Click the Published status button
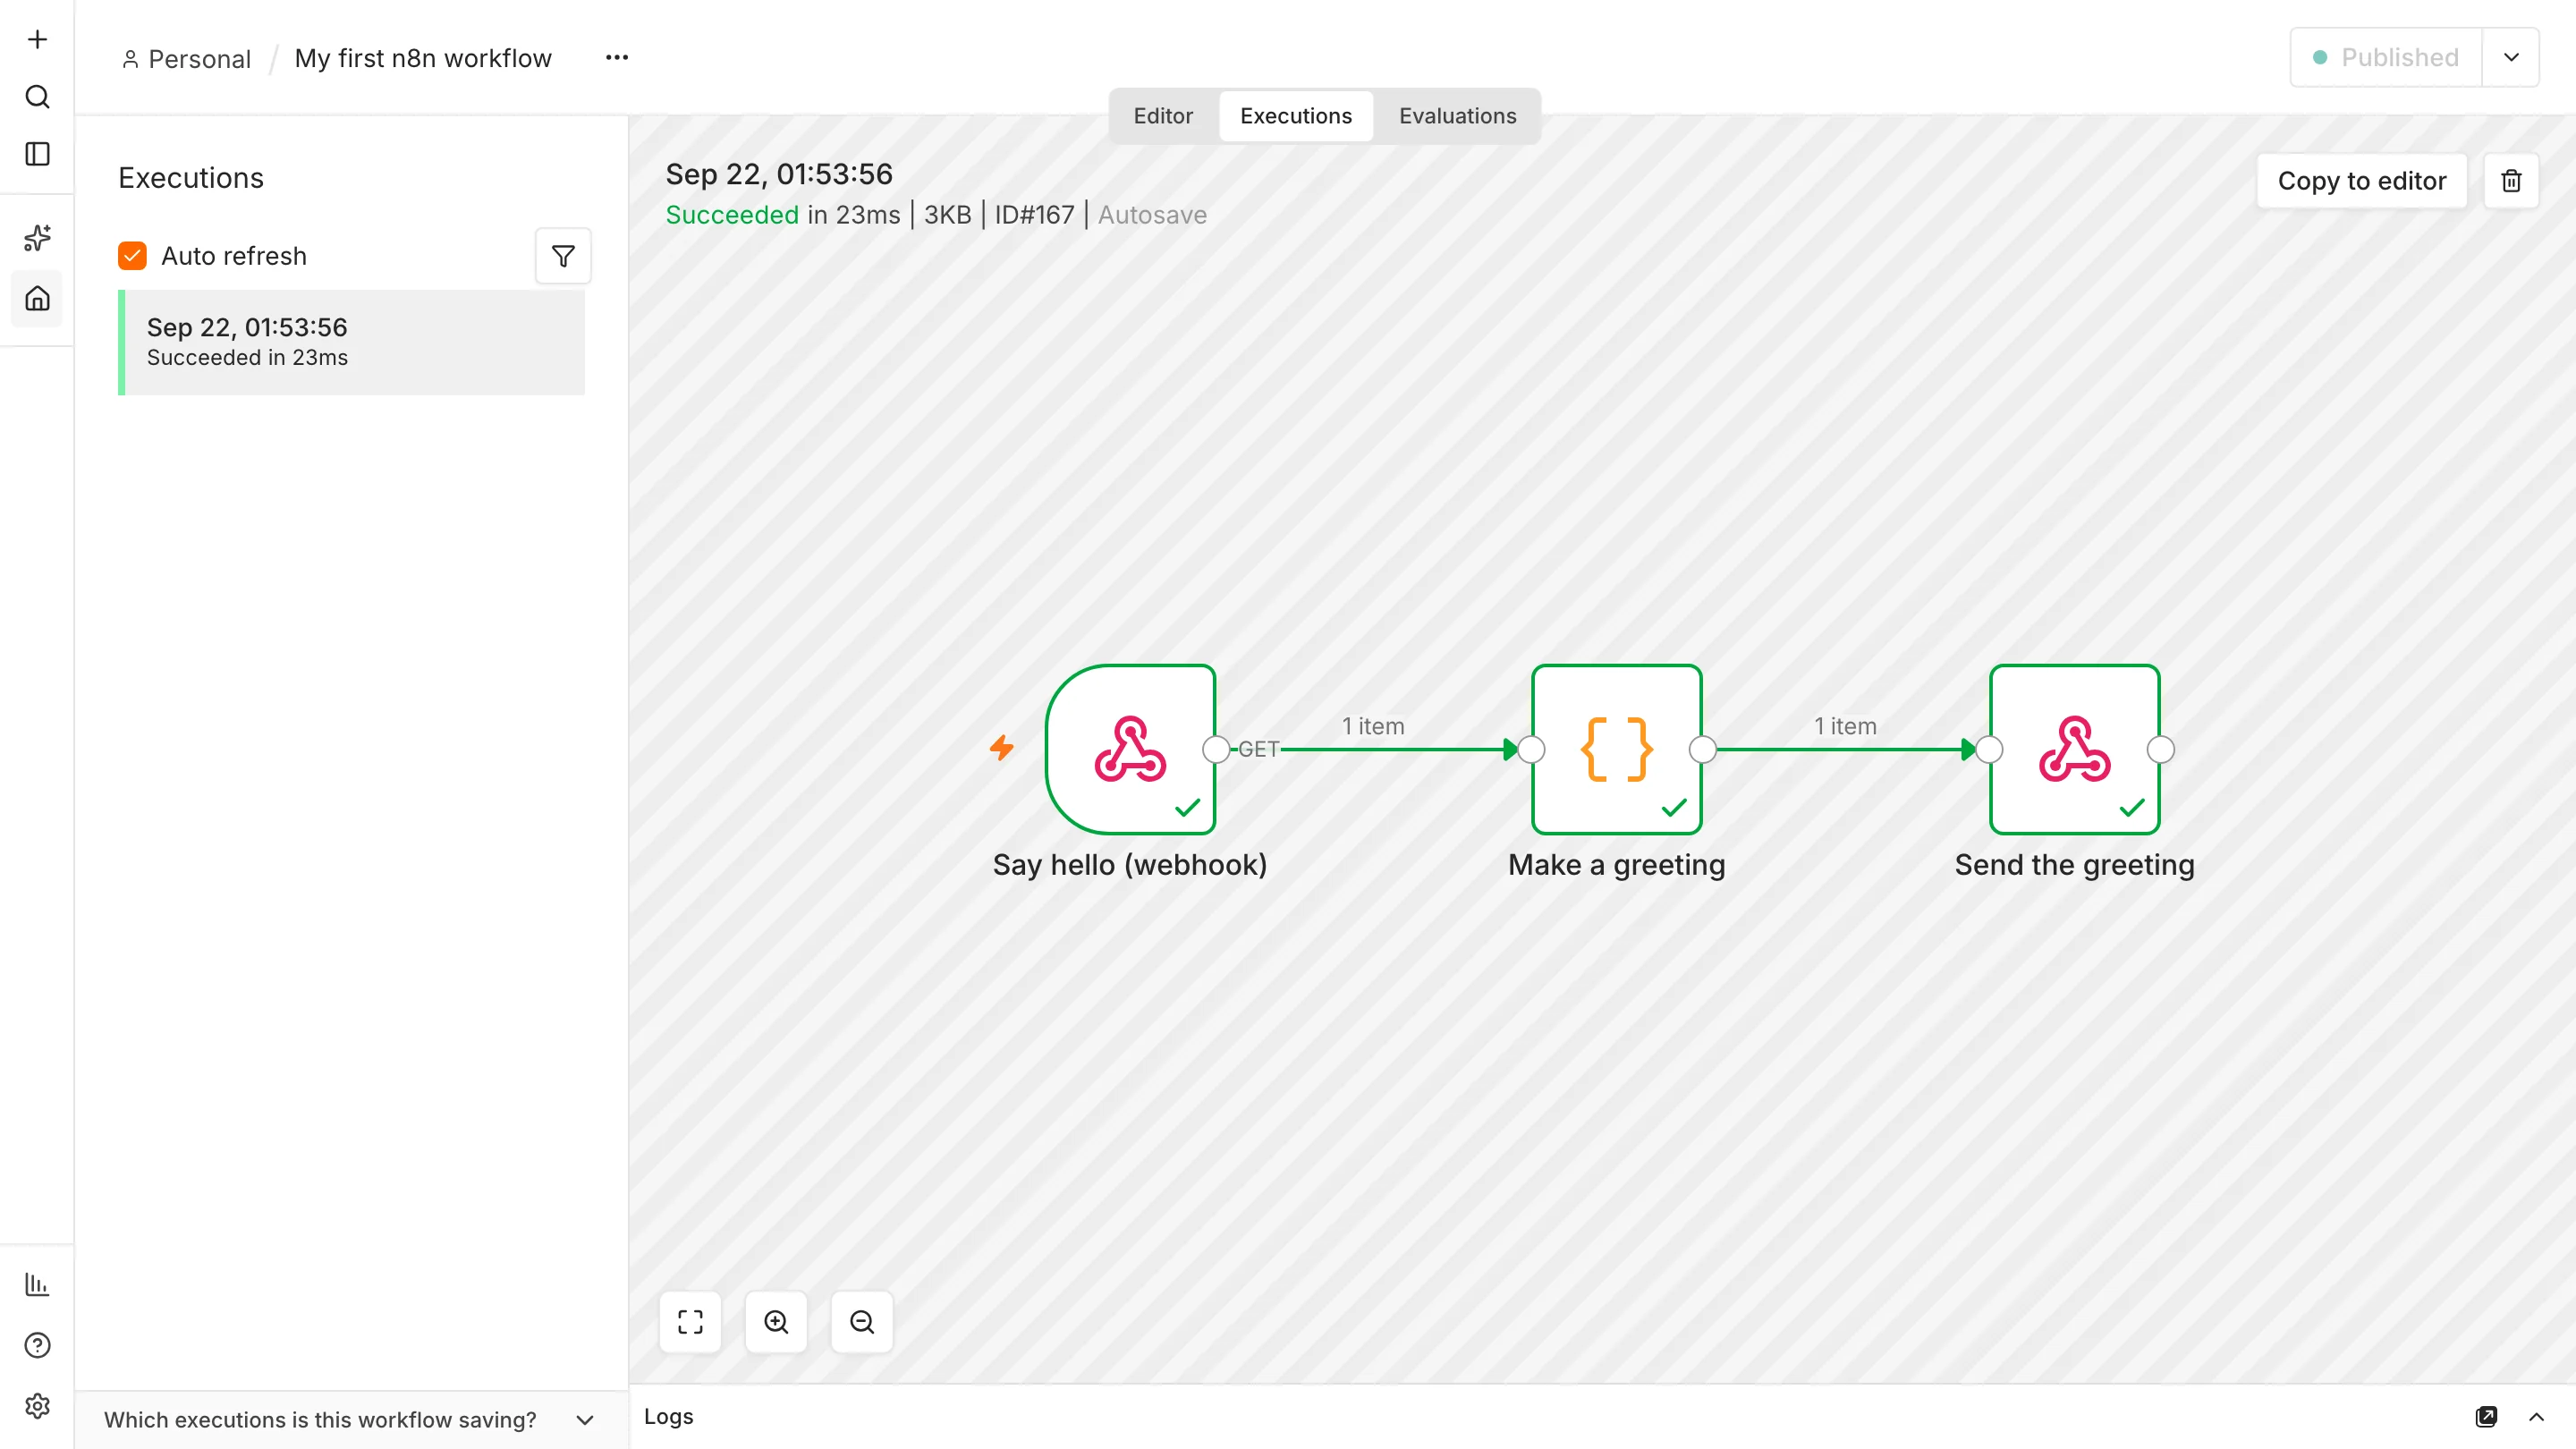 [x=2387, y=57]
